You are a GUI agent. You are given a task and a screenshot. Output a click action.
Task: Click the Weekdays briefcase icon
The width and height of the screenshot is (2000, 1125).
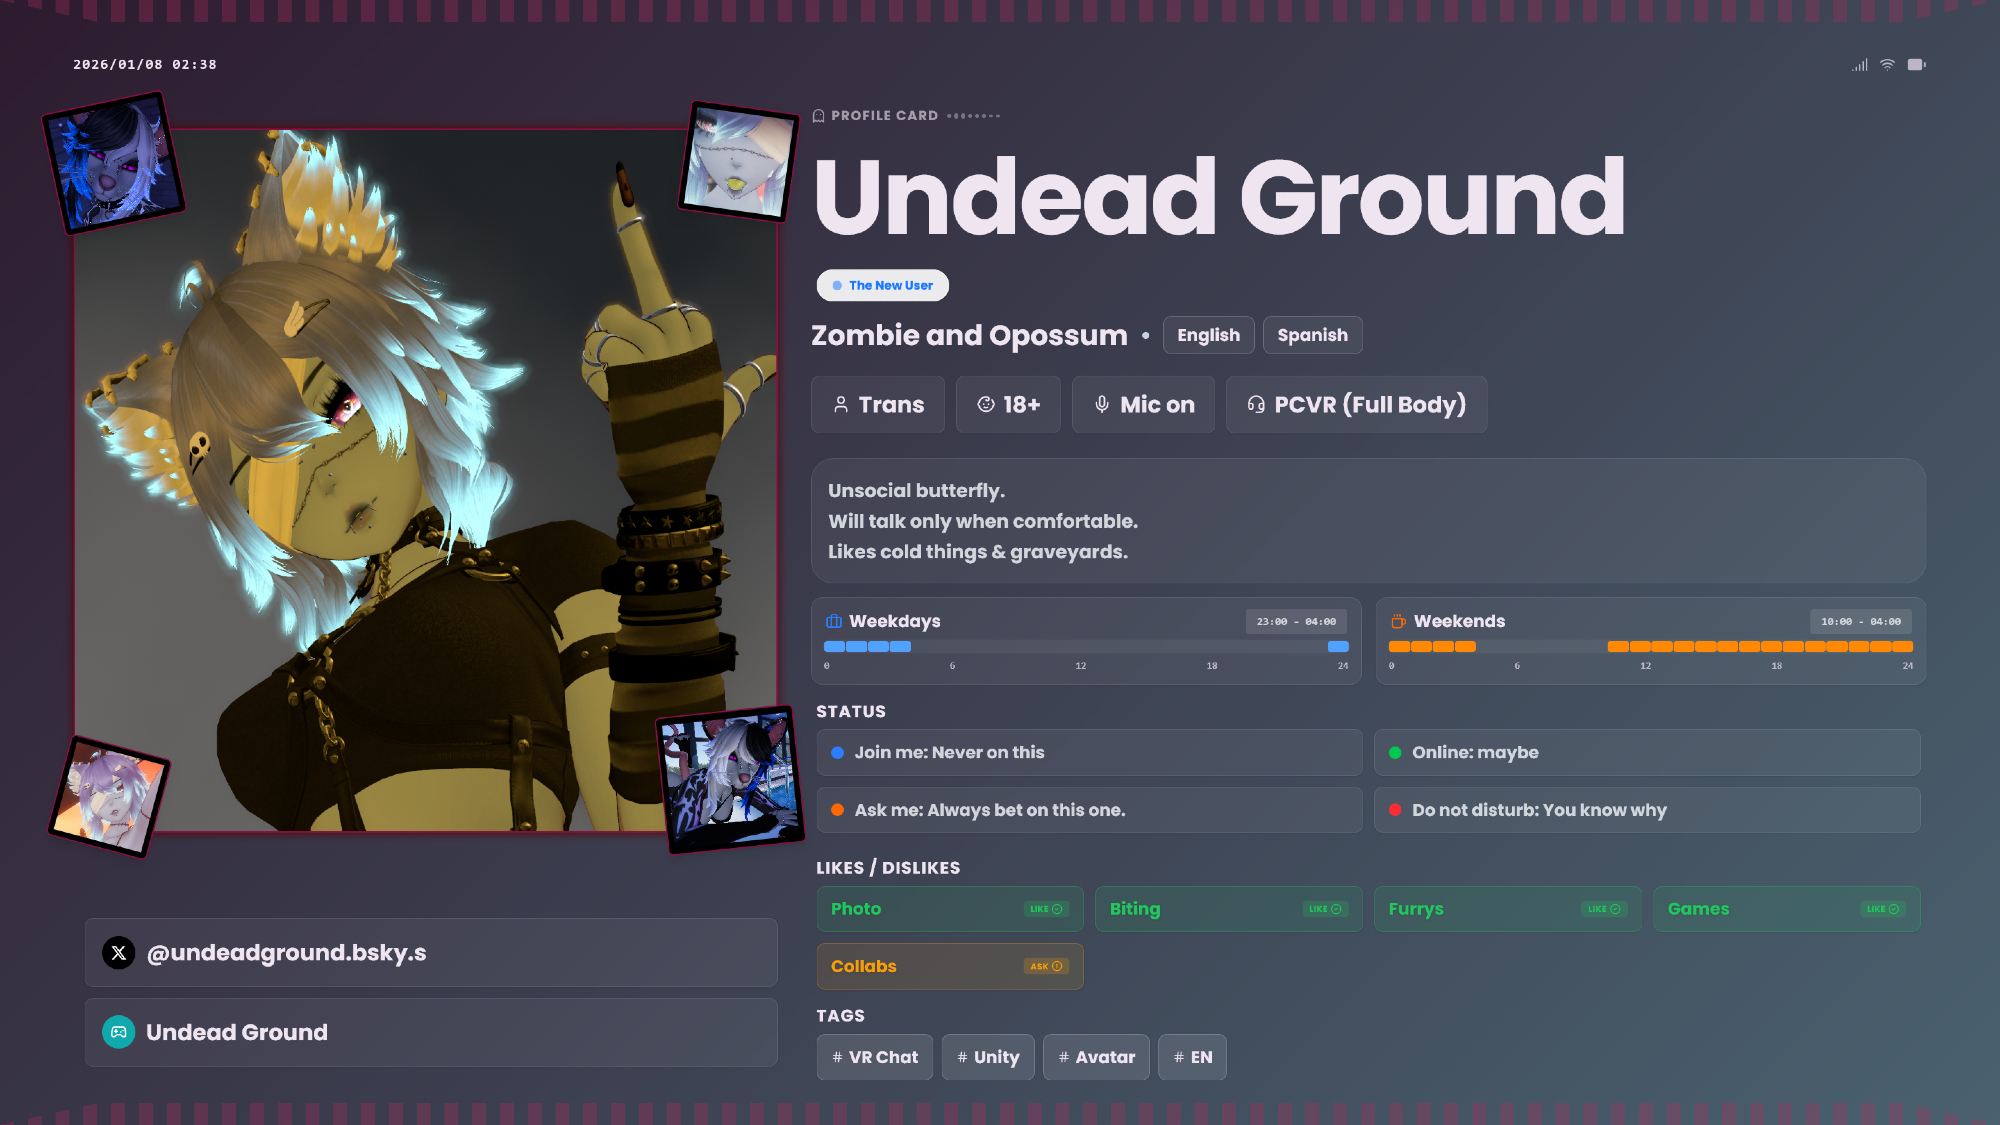point(834,621)
